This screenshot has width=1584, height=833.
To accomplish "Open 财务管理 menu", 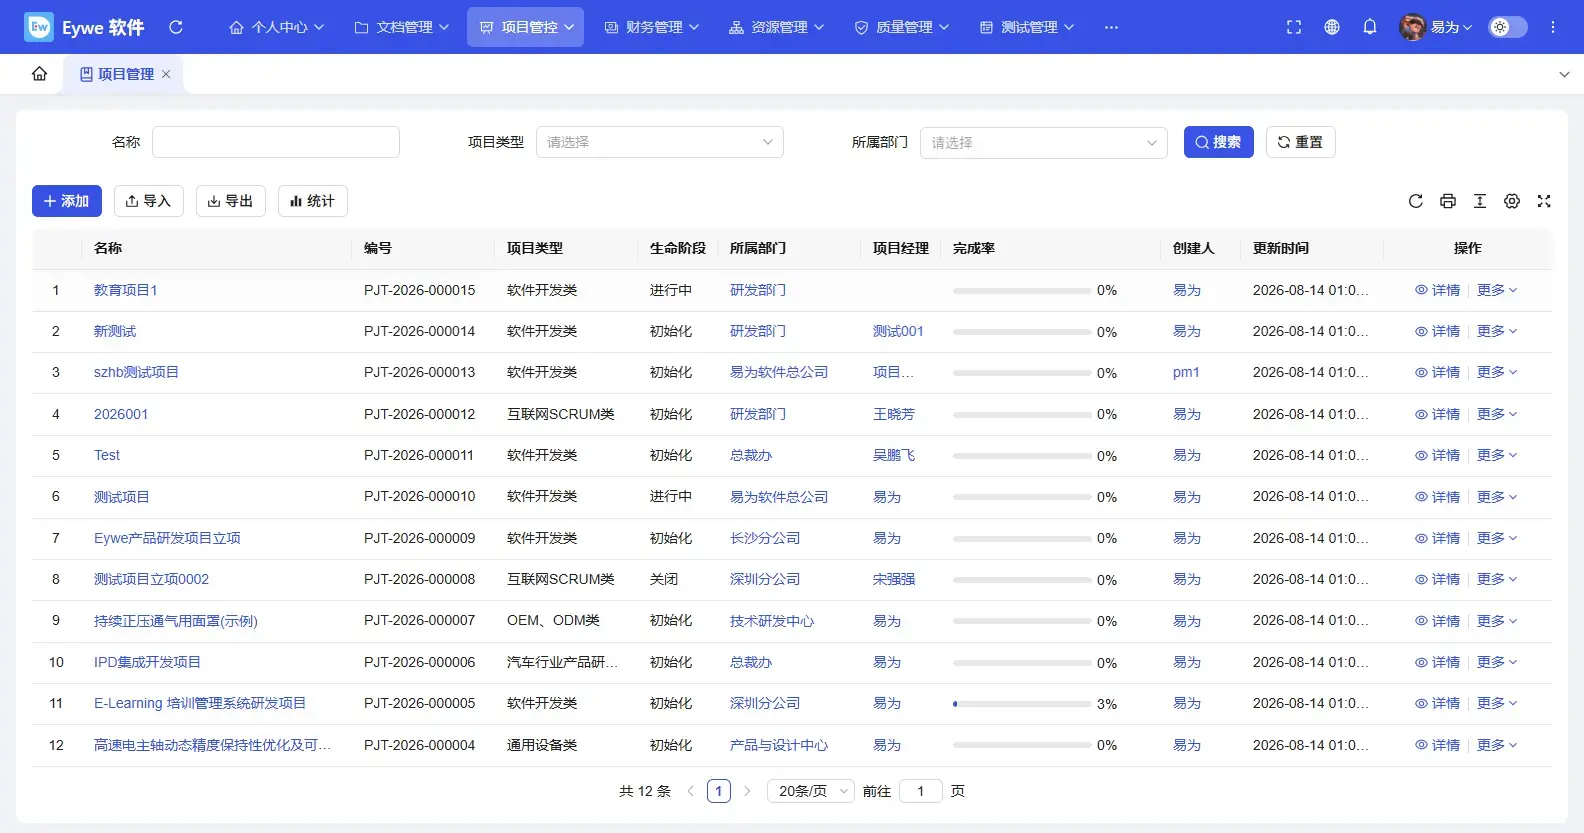I will [652, 27].
